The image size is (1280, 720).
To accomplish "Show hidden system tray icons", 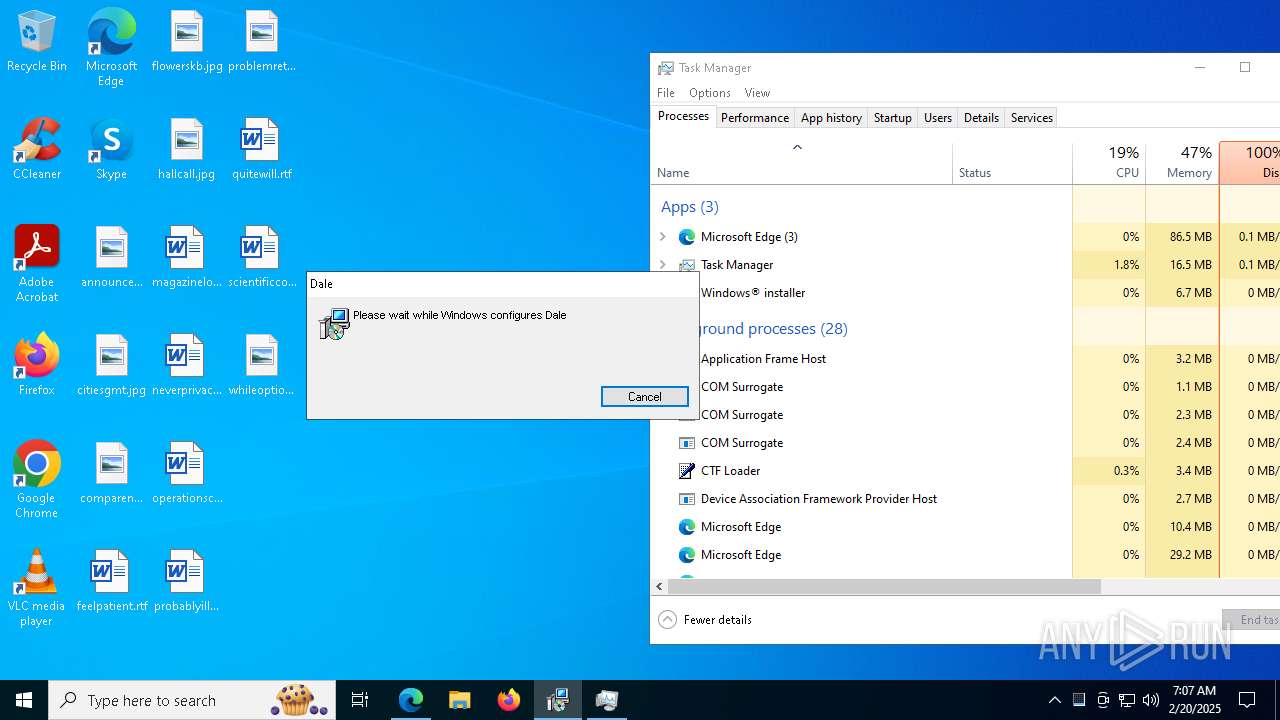I will [1054, 700].
